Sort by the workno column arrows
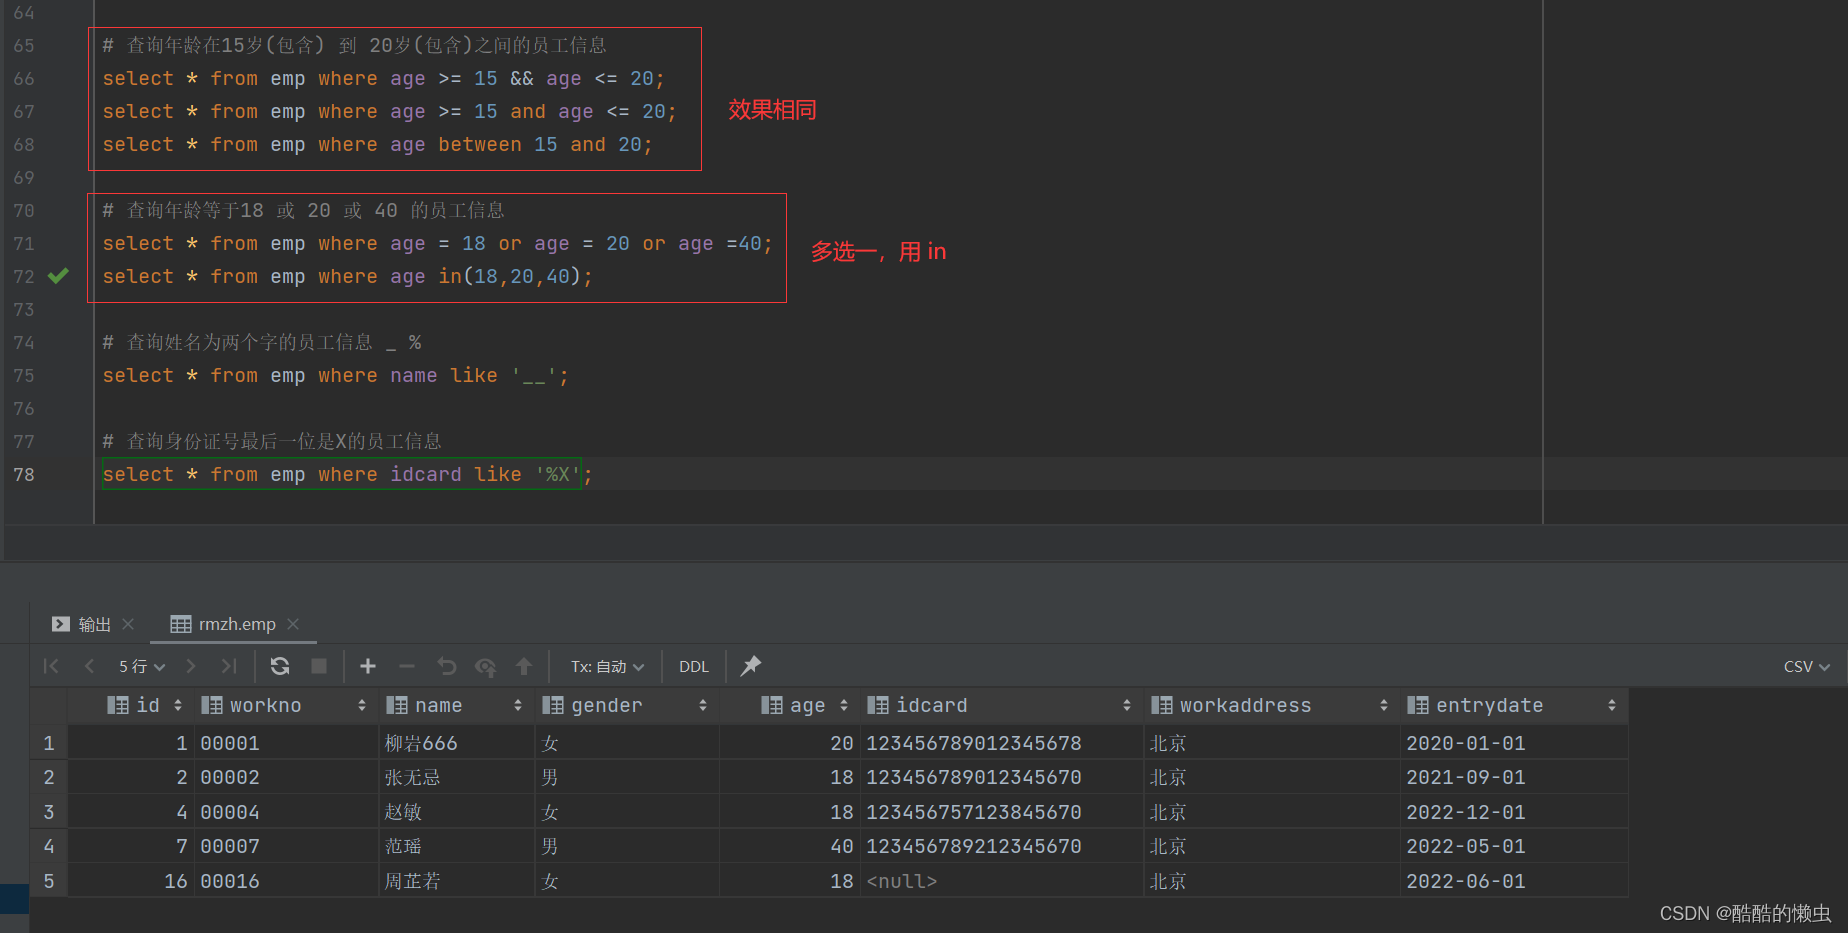The height and width of the screenshot is (933, 1848). click(362, 706)
